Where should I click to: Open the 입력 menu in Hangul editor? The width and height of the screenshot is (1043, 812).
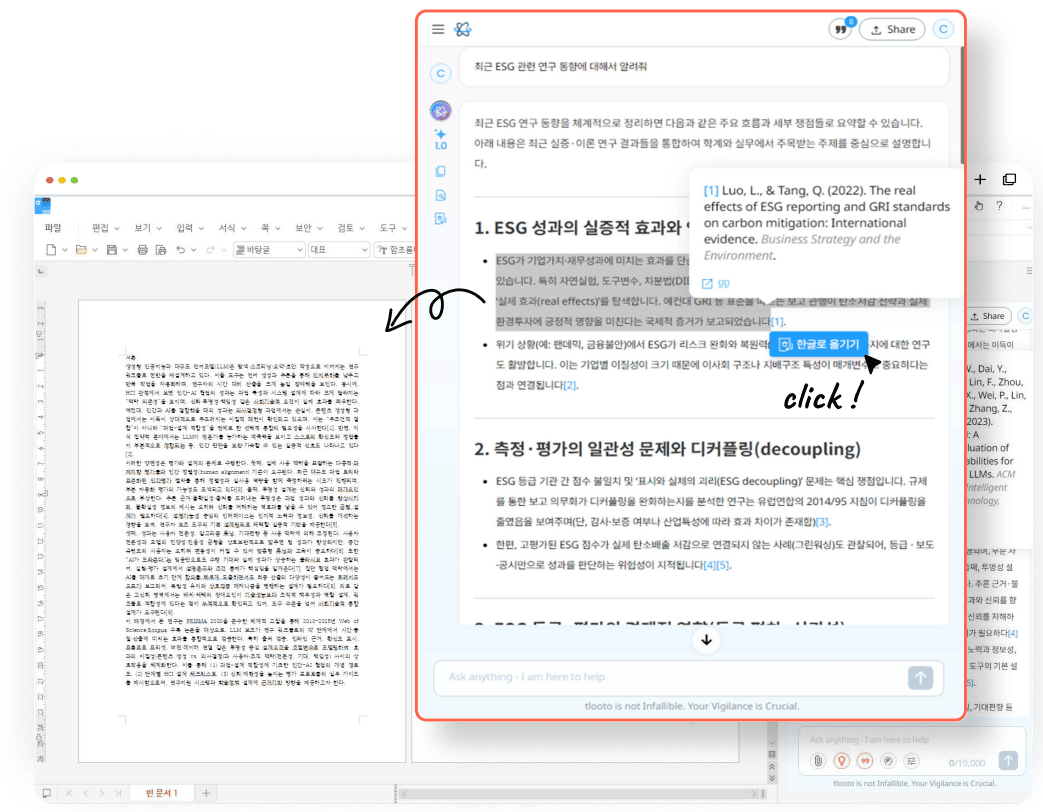[190, 228]
